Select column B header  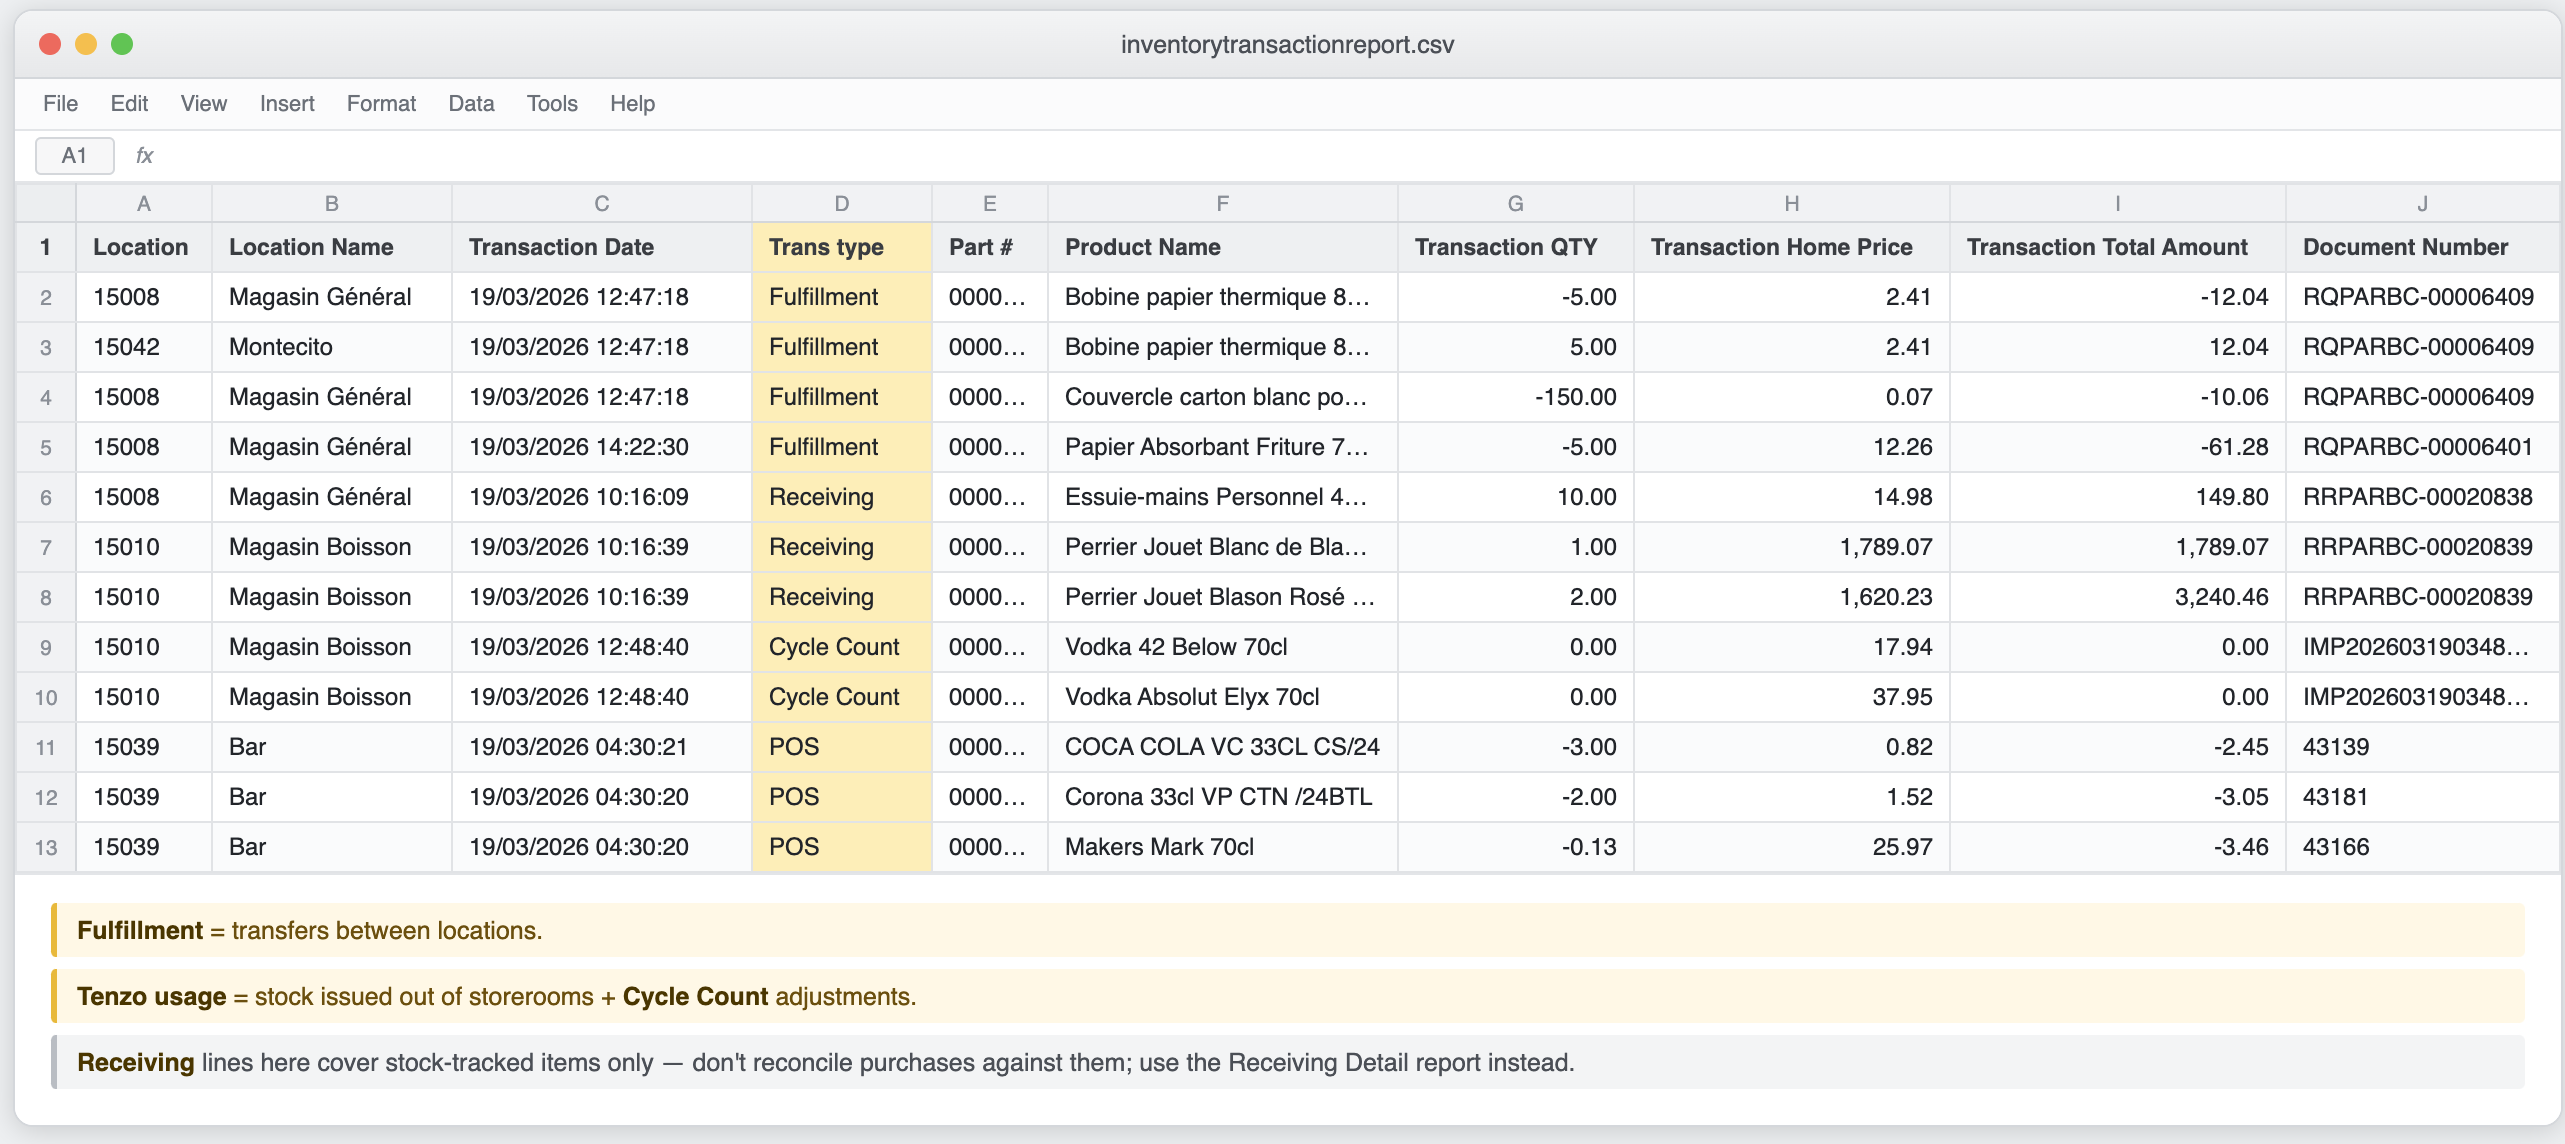pyautogui.click(x=332, y=204)
